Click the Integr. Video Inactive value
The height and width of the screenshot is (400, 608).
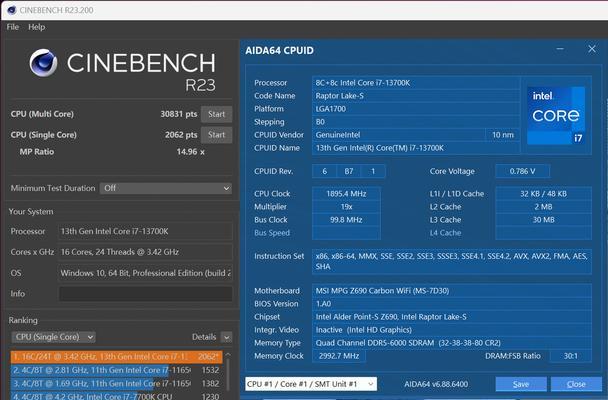[x=452, y=330]
